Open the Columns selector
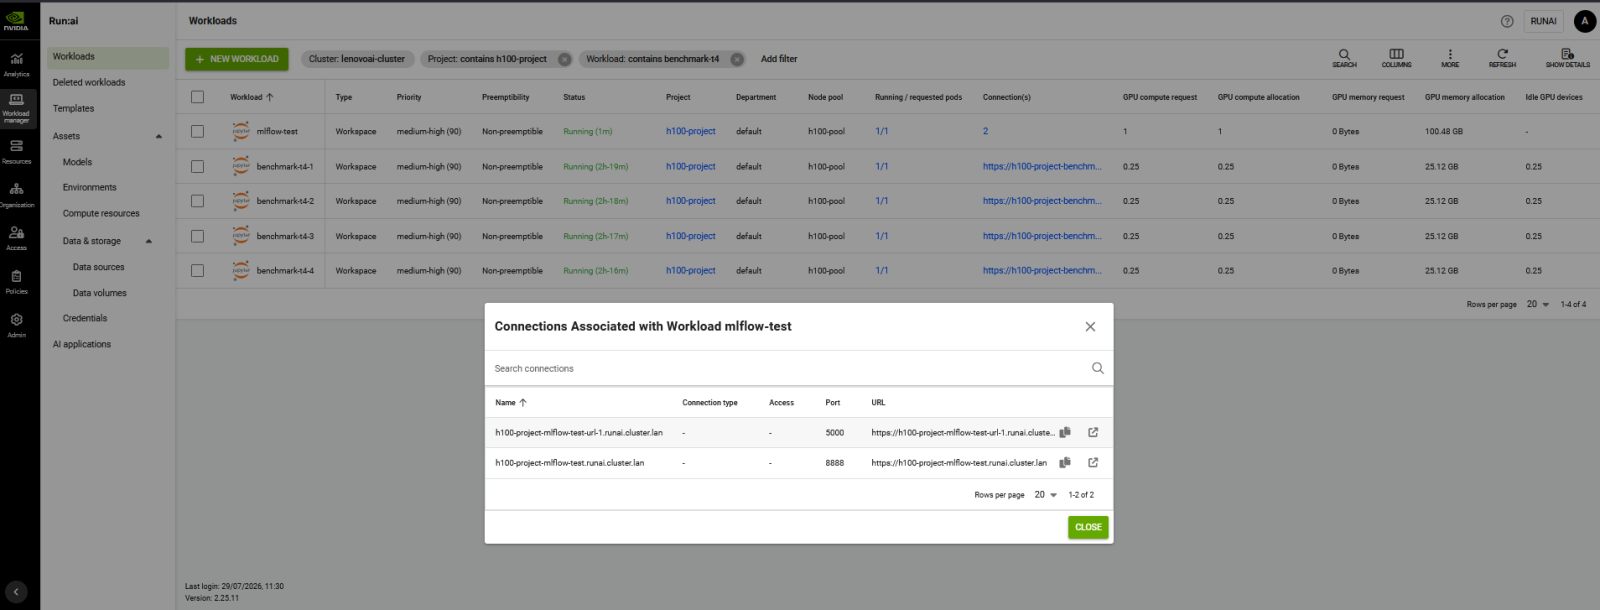1600x610 pixels. click(x=1396, y=58)
